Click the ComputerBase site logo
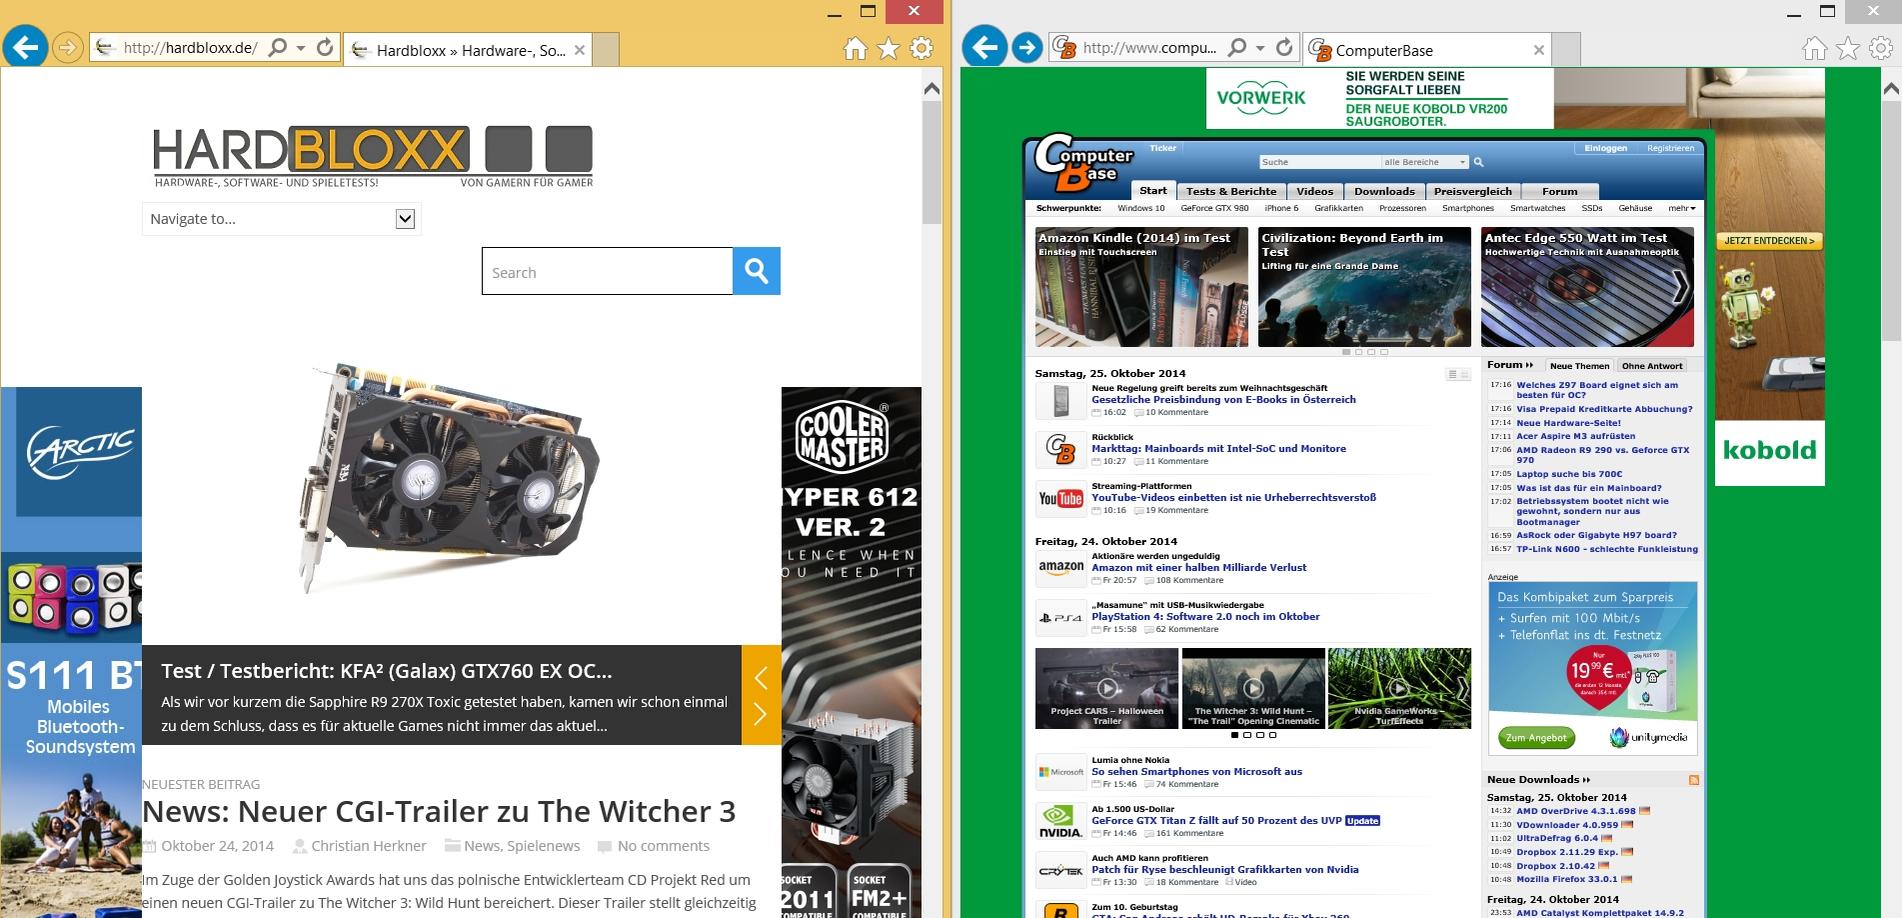The image size is (1902, 918). (1083, 165)
